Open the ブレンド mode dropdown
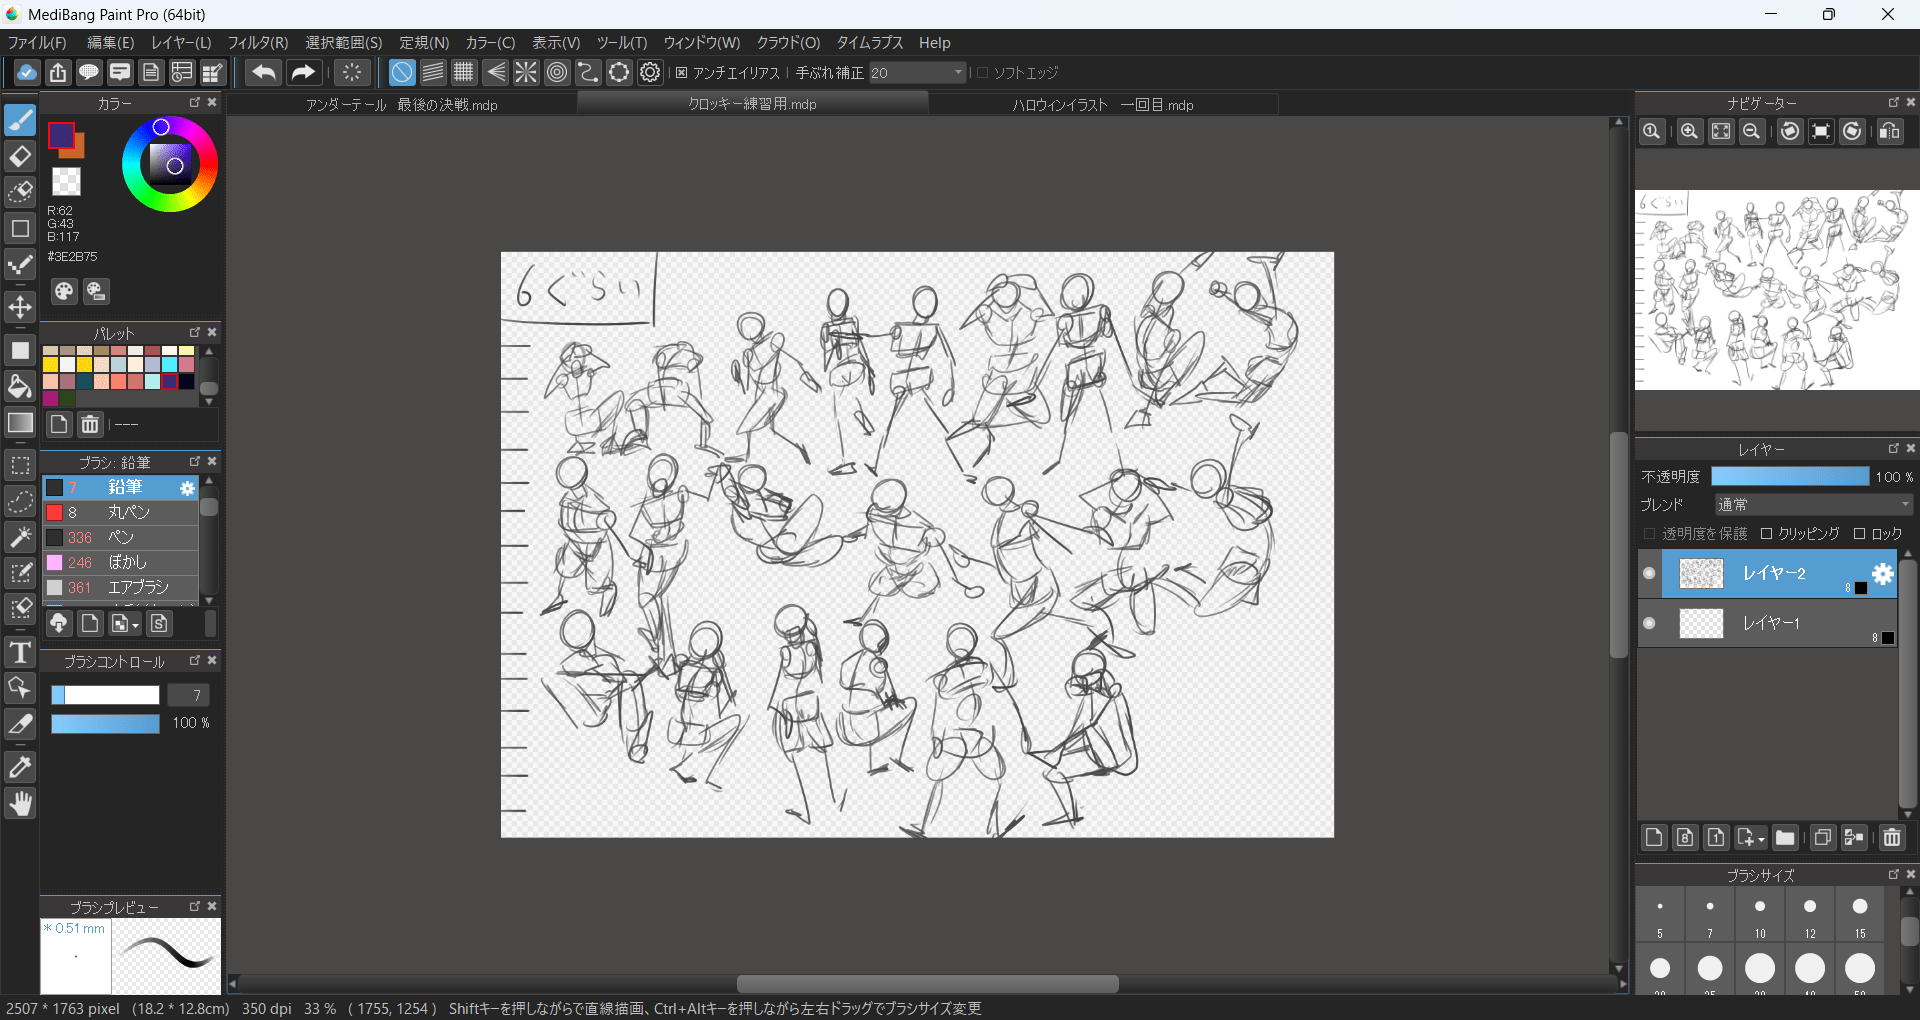 [x=1812, y=505]
